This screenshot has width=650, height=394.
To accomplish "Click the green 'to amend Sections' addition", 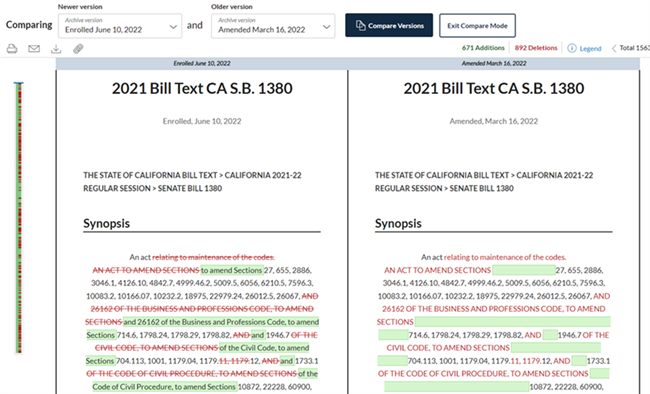I will click(x=232, y=270).
